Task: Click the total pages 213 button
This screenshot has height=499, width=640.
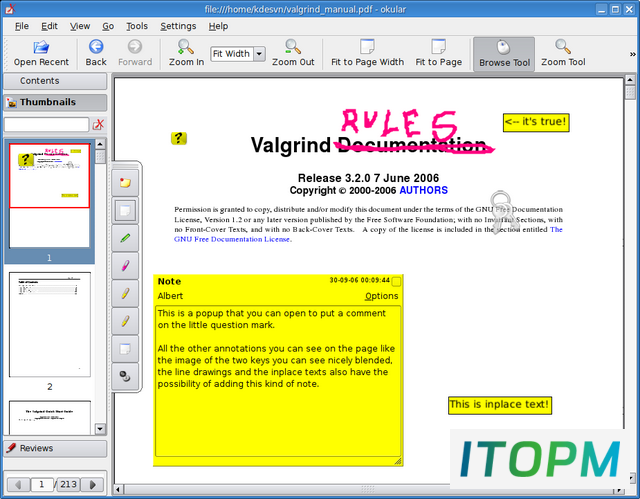Action: coord(68,484)
